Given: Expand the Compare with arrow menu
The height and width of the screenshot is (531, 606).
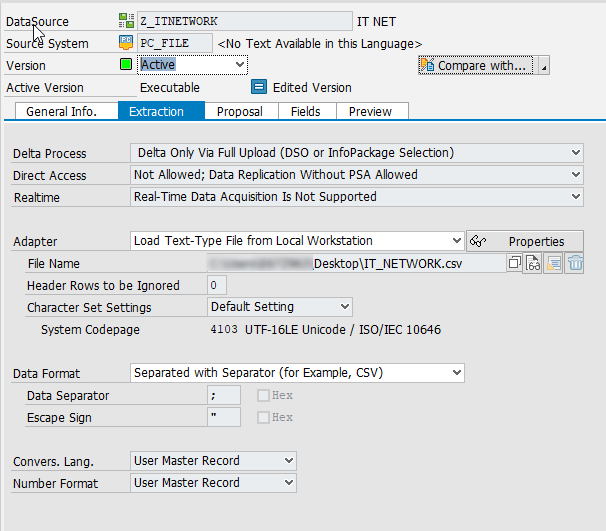Looking at the screenshot, I should [543, 65].
